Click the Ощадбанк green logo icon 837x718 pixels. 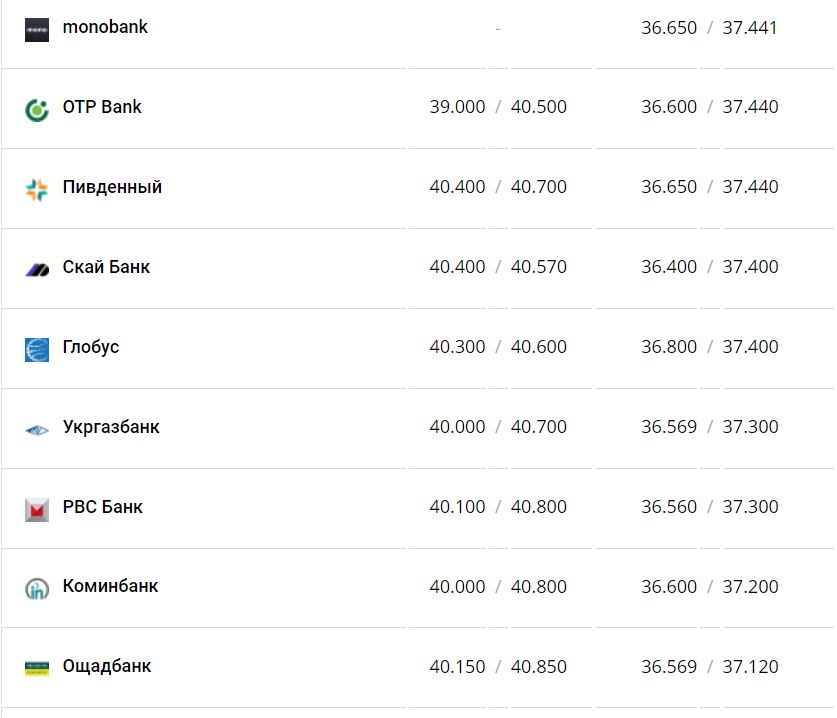coord(37,668)
